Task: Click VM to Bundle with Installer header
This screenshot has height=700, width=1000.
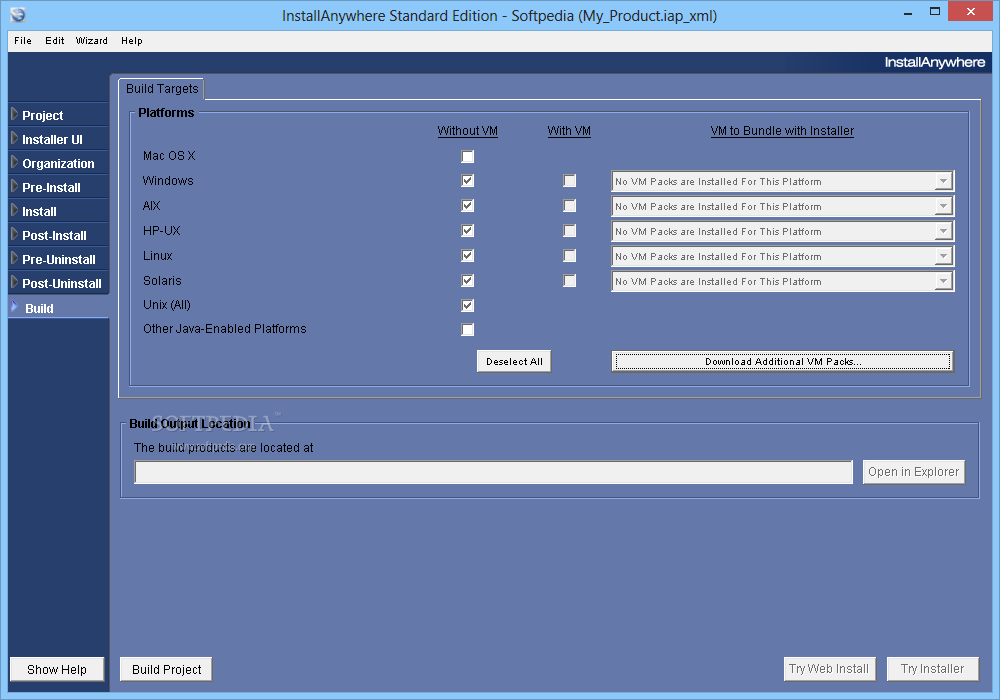Action: click(x=782, y=131)
